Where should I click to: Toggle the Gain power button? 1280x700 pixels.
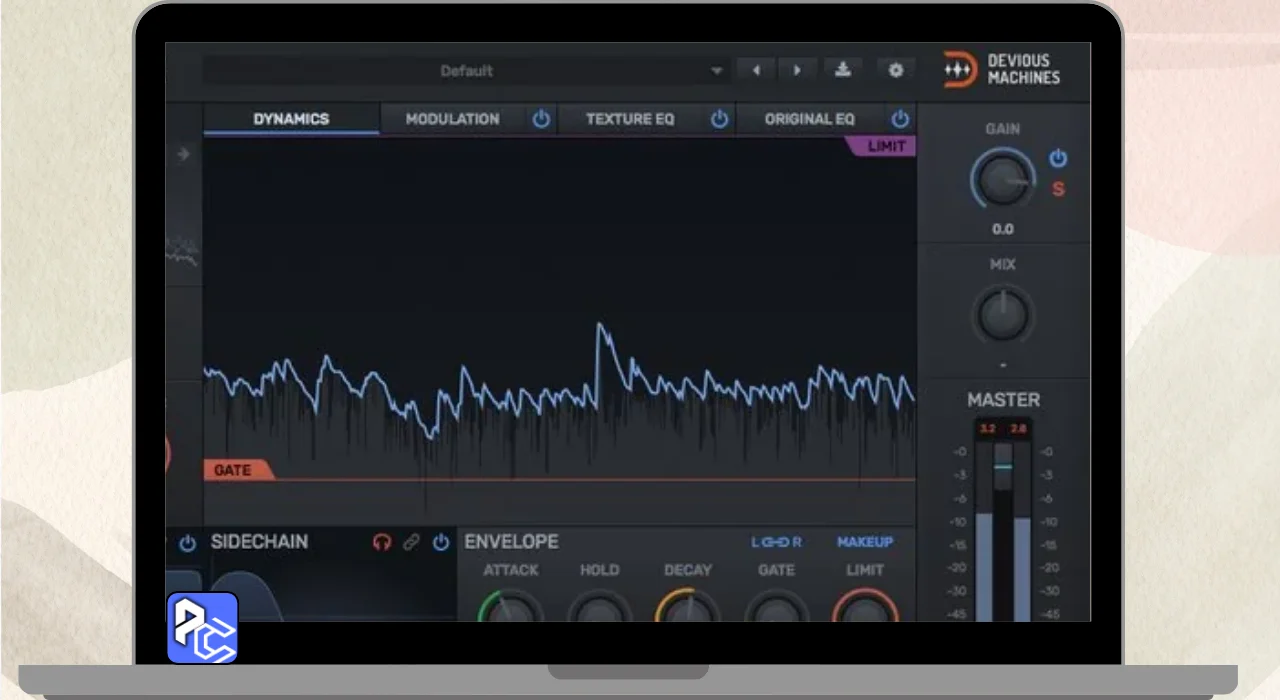[x=1058, y=158]
